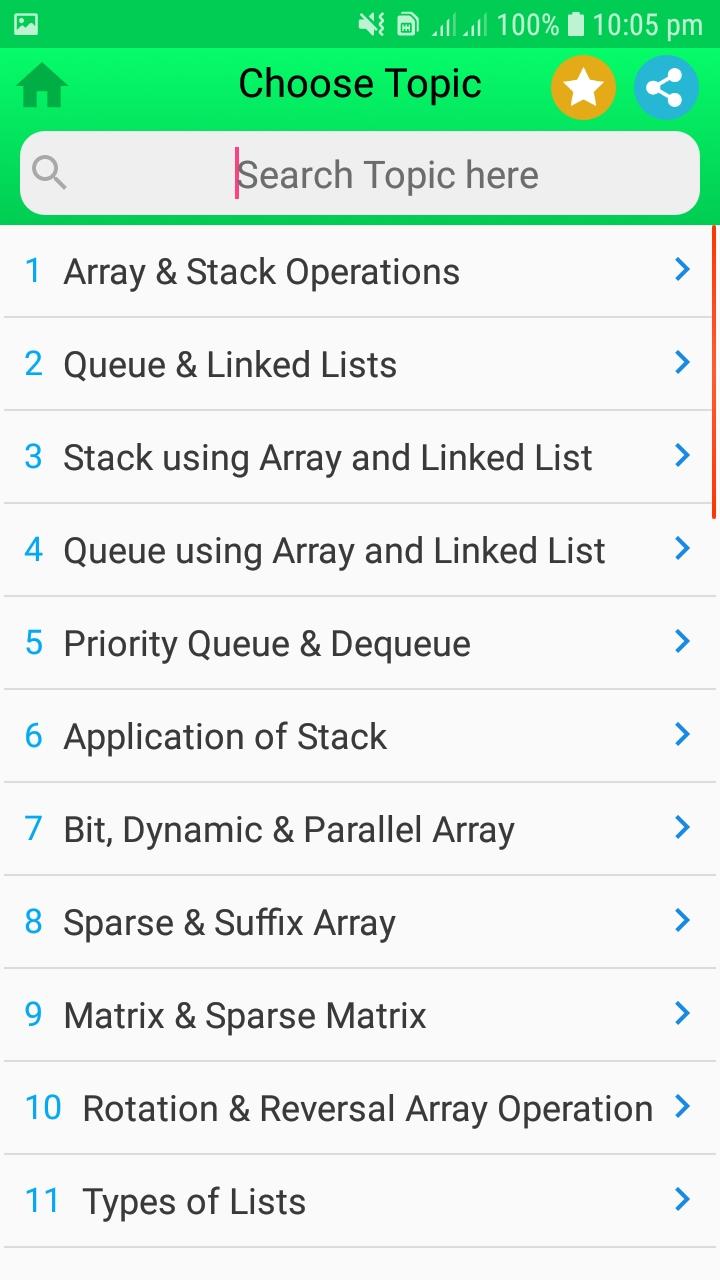Open Stack using Array and Linked List
The width and height of the screenshot is (720, 1280).
point(328,458)
